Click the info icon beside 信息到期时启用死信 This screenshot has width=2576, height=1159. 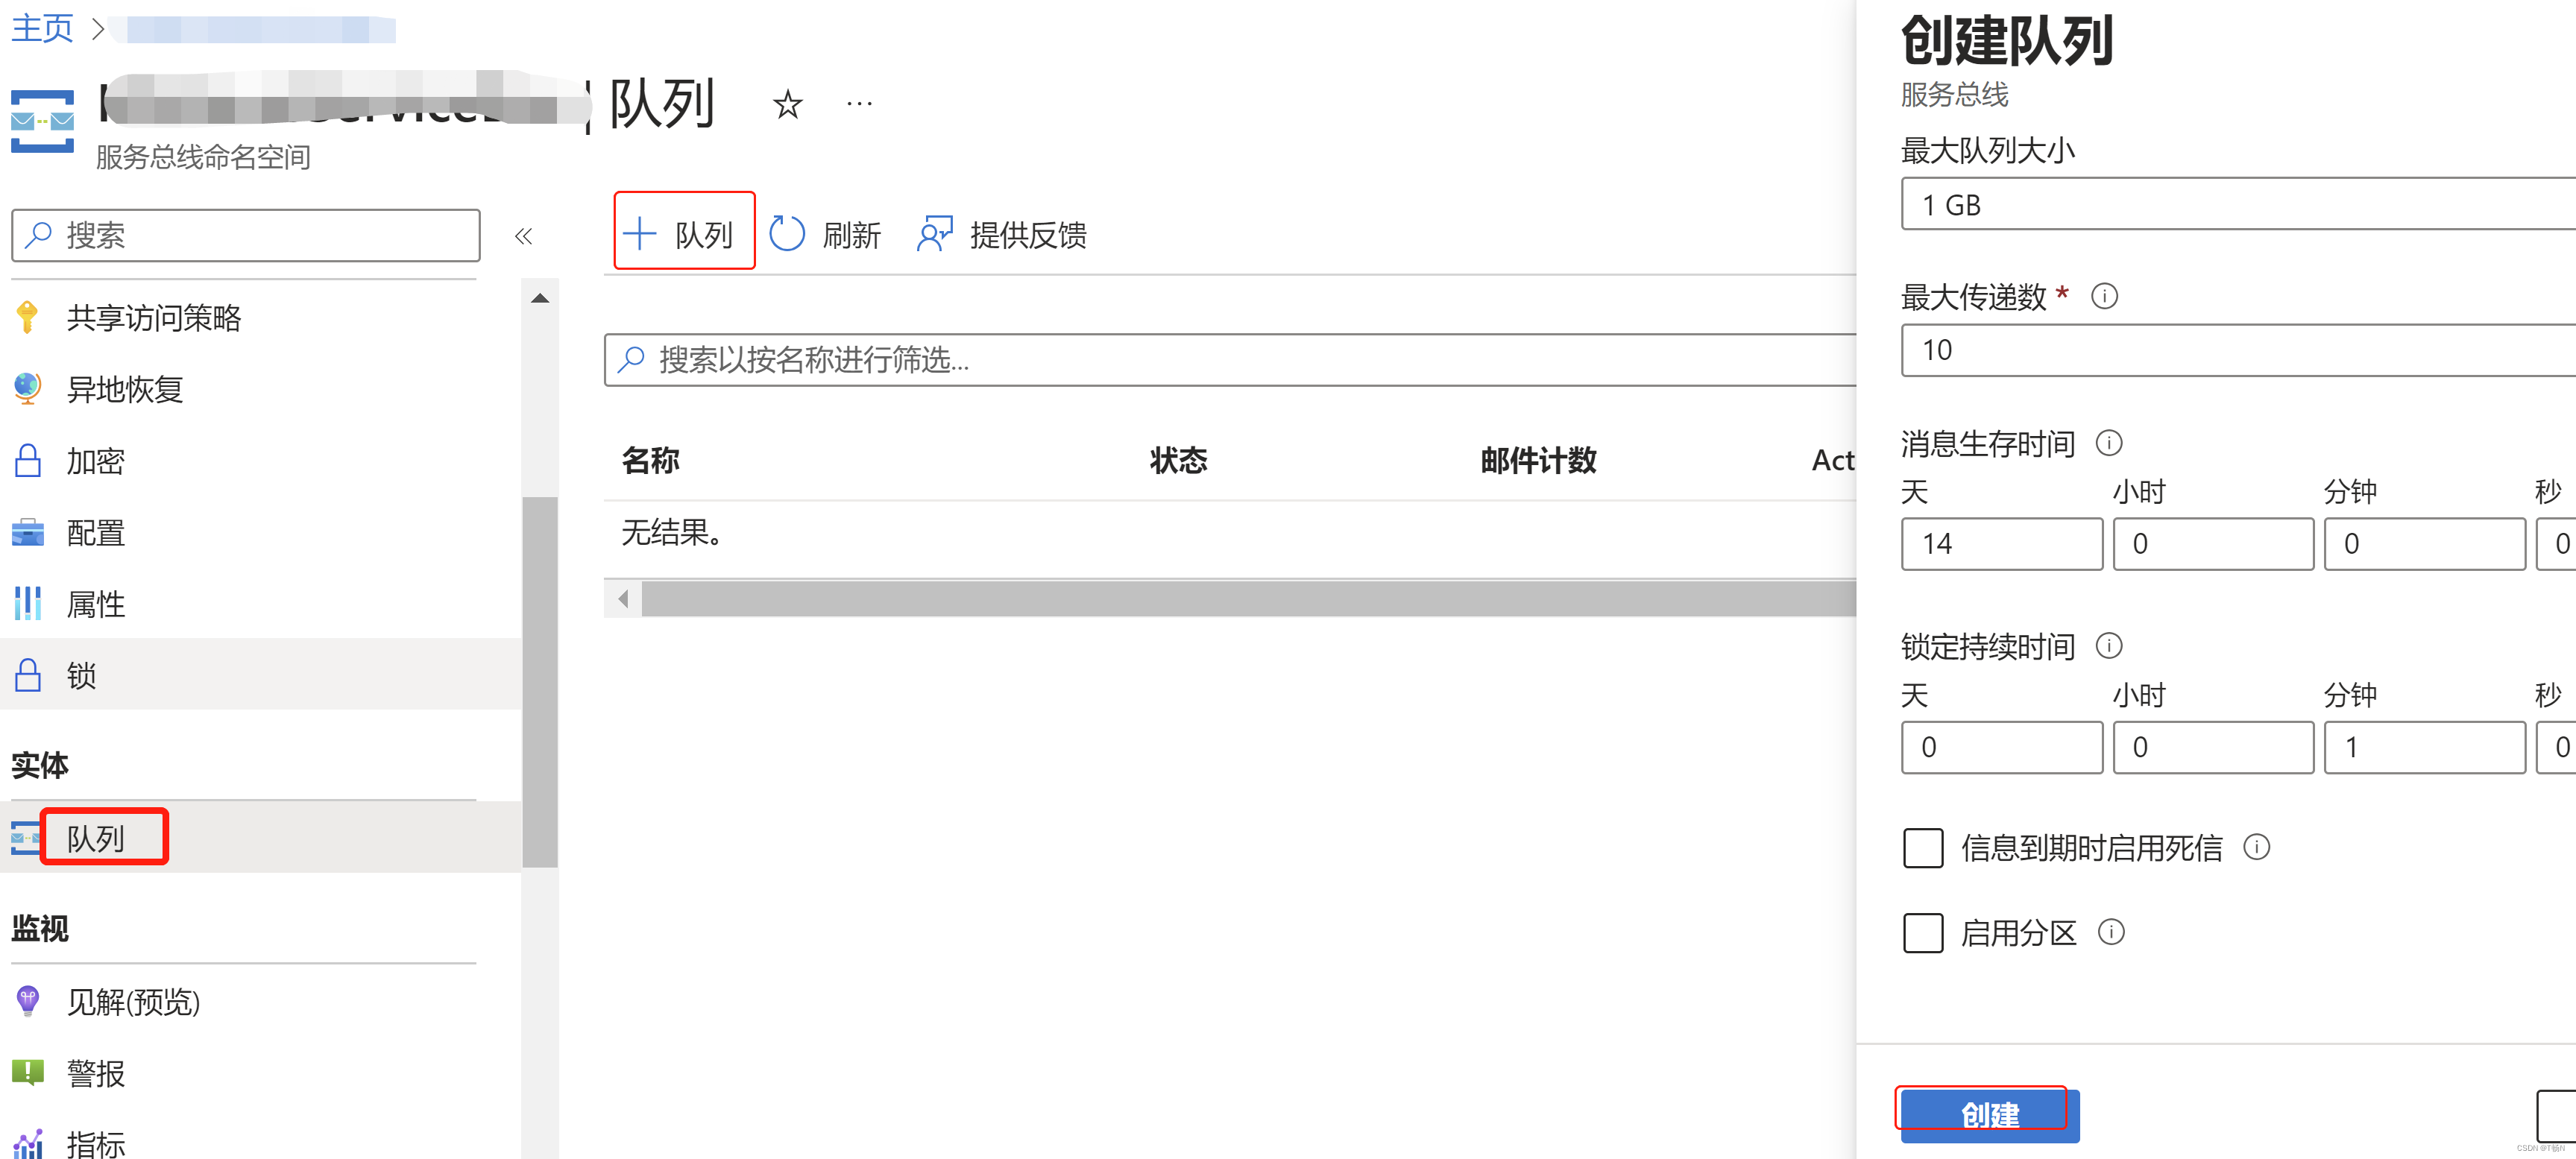(x=2257, y=847)
